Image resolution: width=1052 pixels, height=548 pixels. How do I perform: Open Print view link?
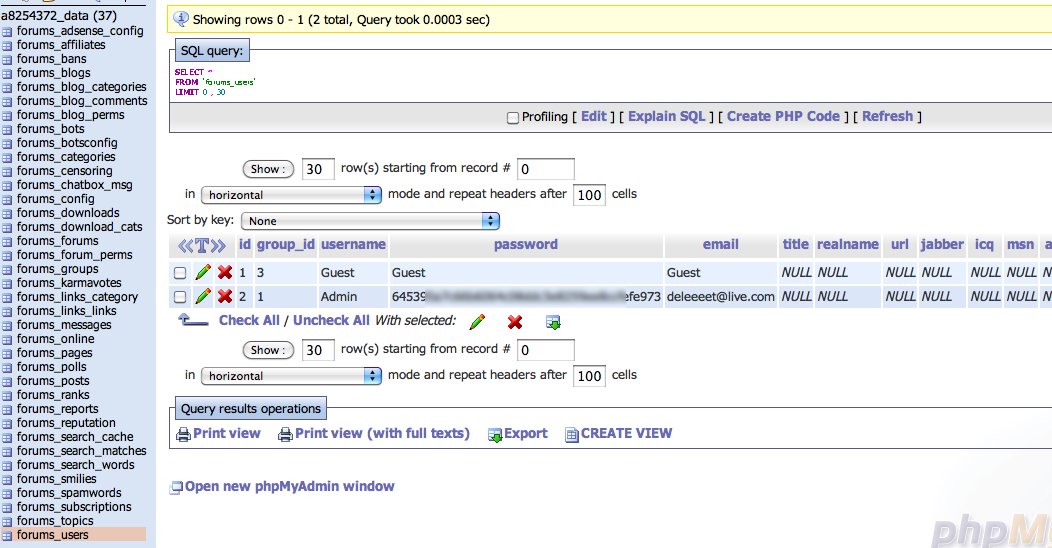coord(227,433)
